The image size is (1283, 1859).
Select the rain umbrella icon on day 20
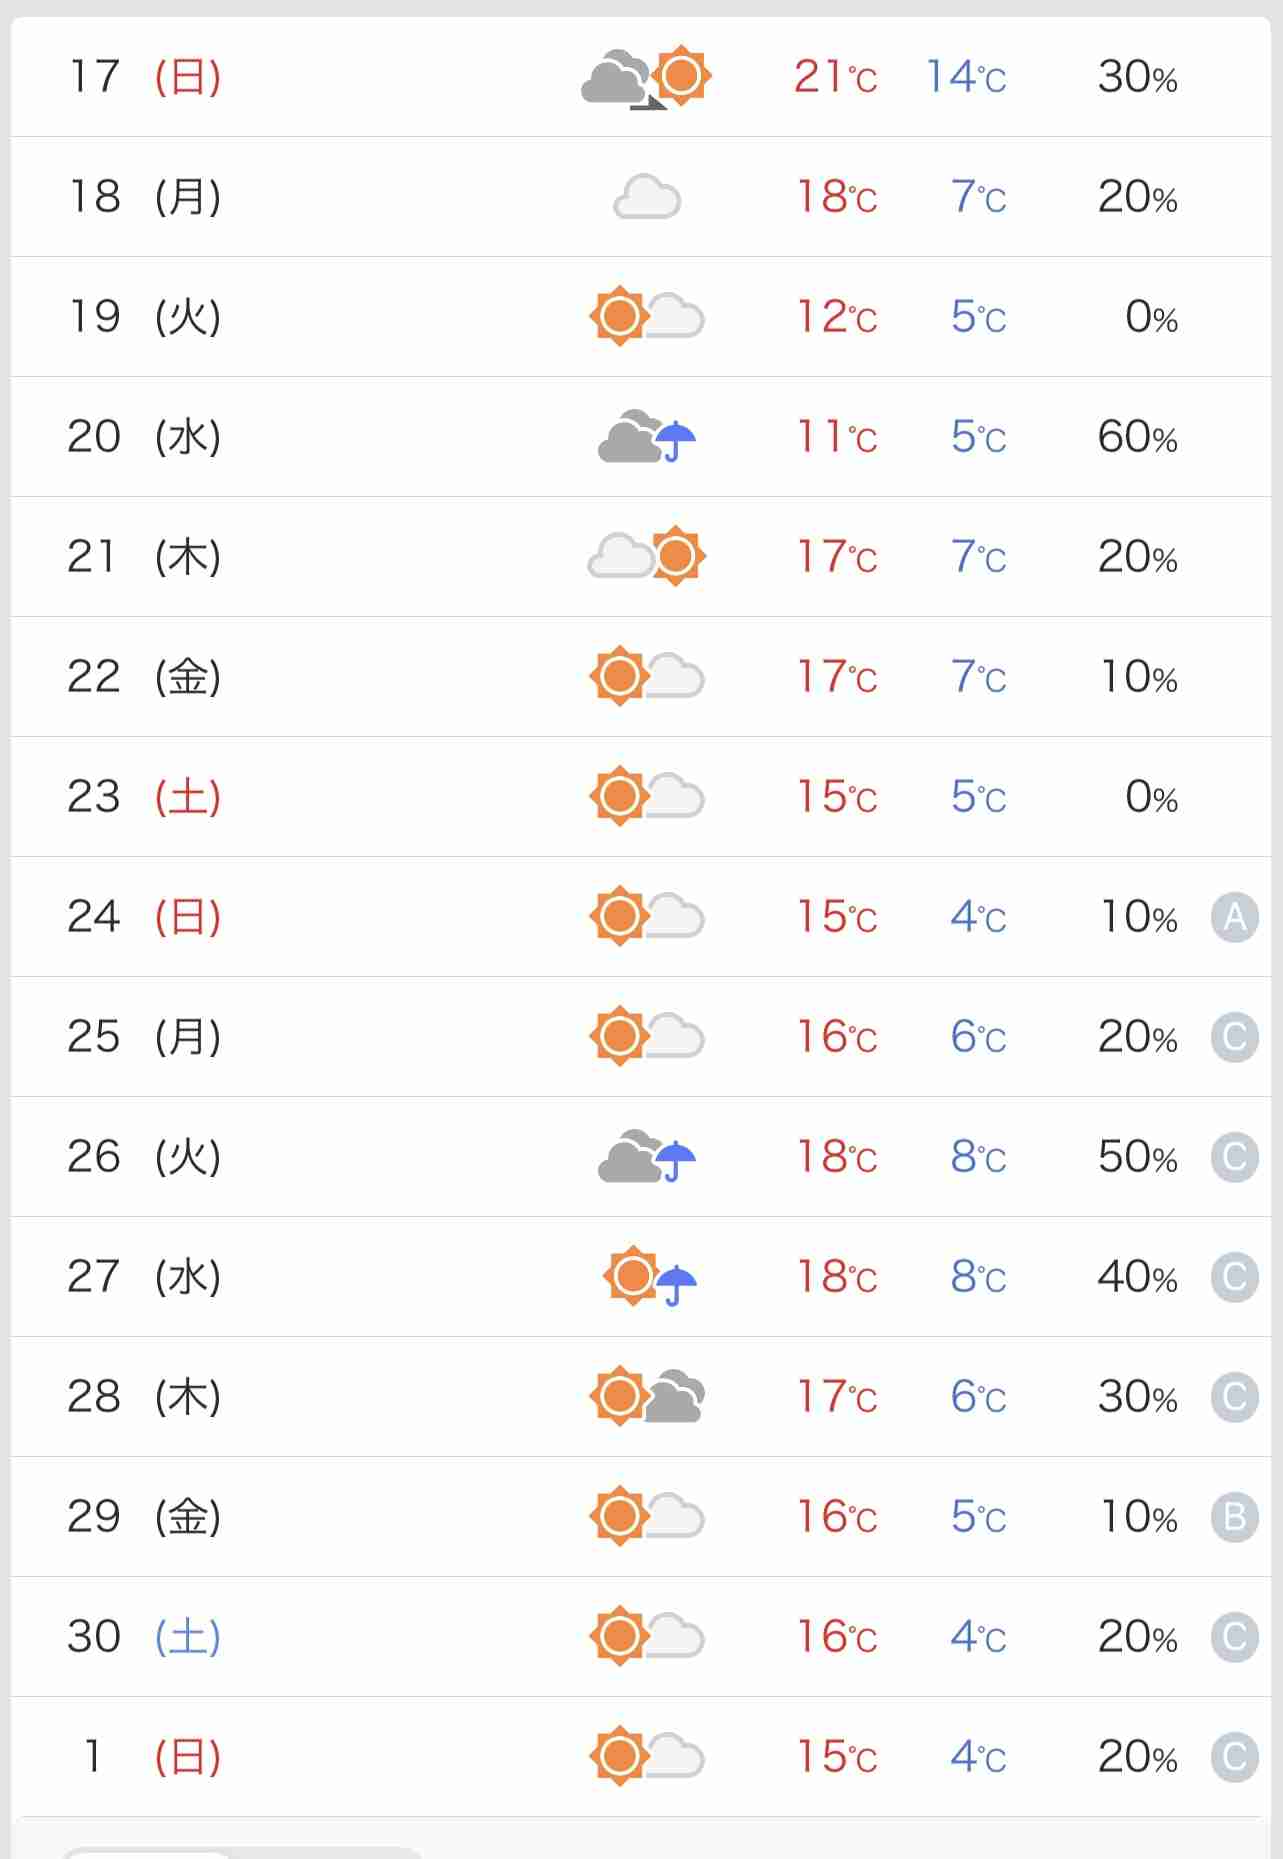[x=677, y=440]
